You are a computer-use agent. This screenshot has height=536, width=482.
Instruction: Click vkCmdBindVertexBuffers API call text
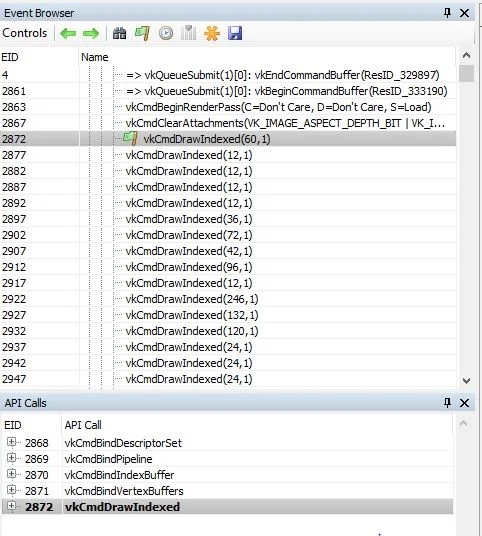pyautogui.click(x=124, y=491)
